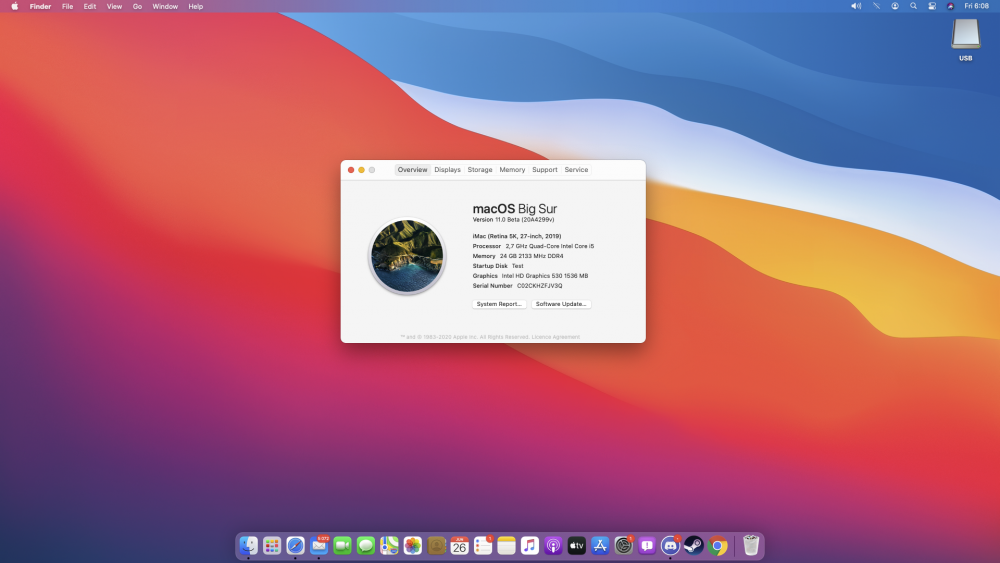Open Reminders from the Dock
The height and width of the screenshot is (563, 1000).
coord(483,546)
